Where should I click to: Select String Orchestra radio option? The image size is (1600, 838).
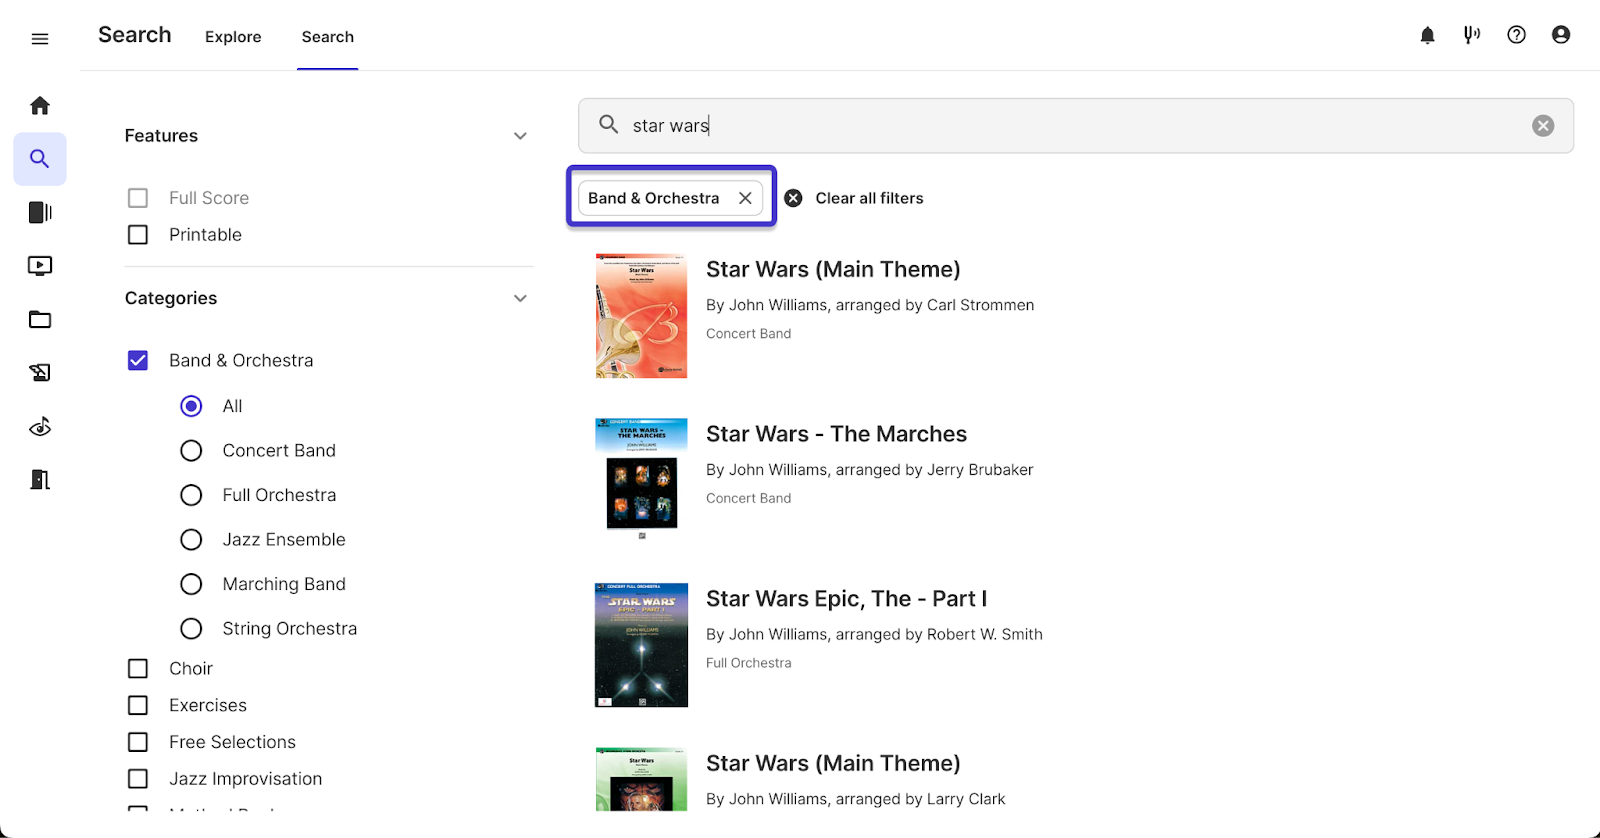pos(191,629)
